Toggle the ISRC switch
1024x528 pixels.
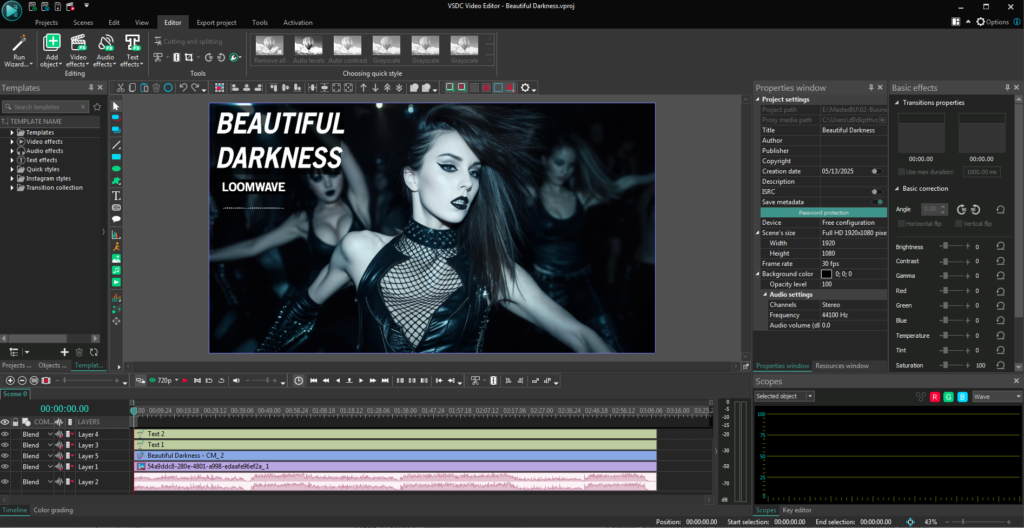(x=877, y=191)
